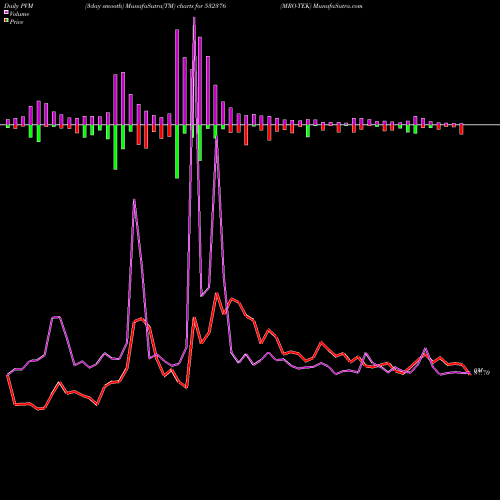
Task: Click the '(MRO-TEK) MunafaSutra.com' header text
Action: pyautogui.click(x=321, y=6)
